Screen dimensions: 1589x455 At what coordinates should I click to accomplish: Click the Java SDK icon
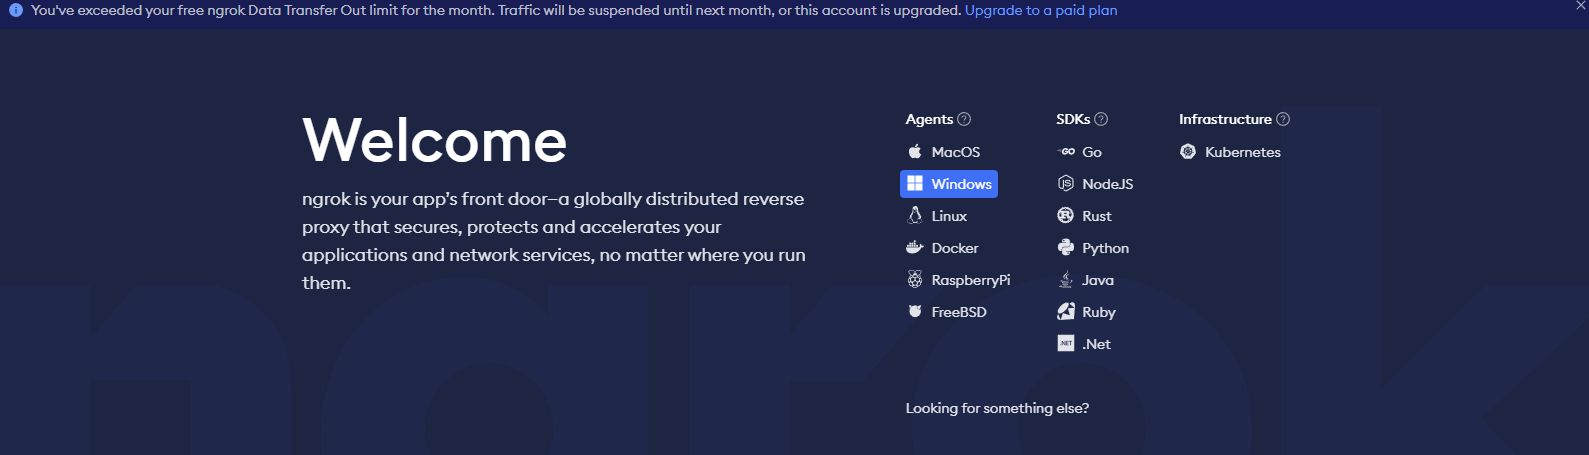(1066, 280)
